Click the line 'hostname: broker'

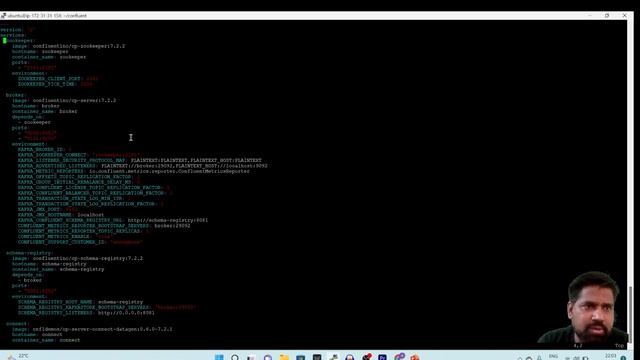36,106
